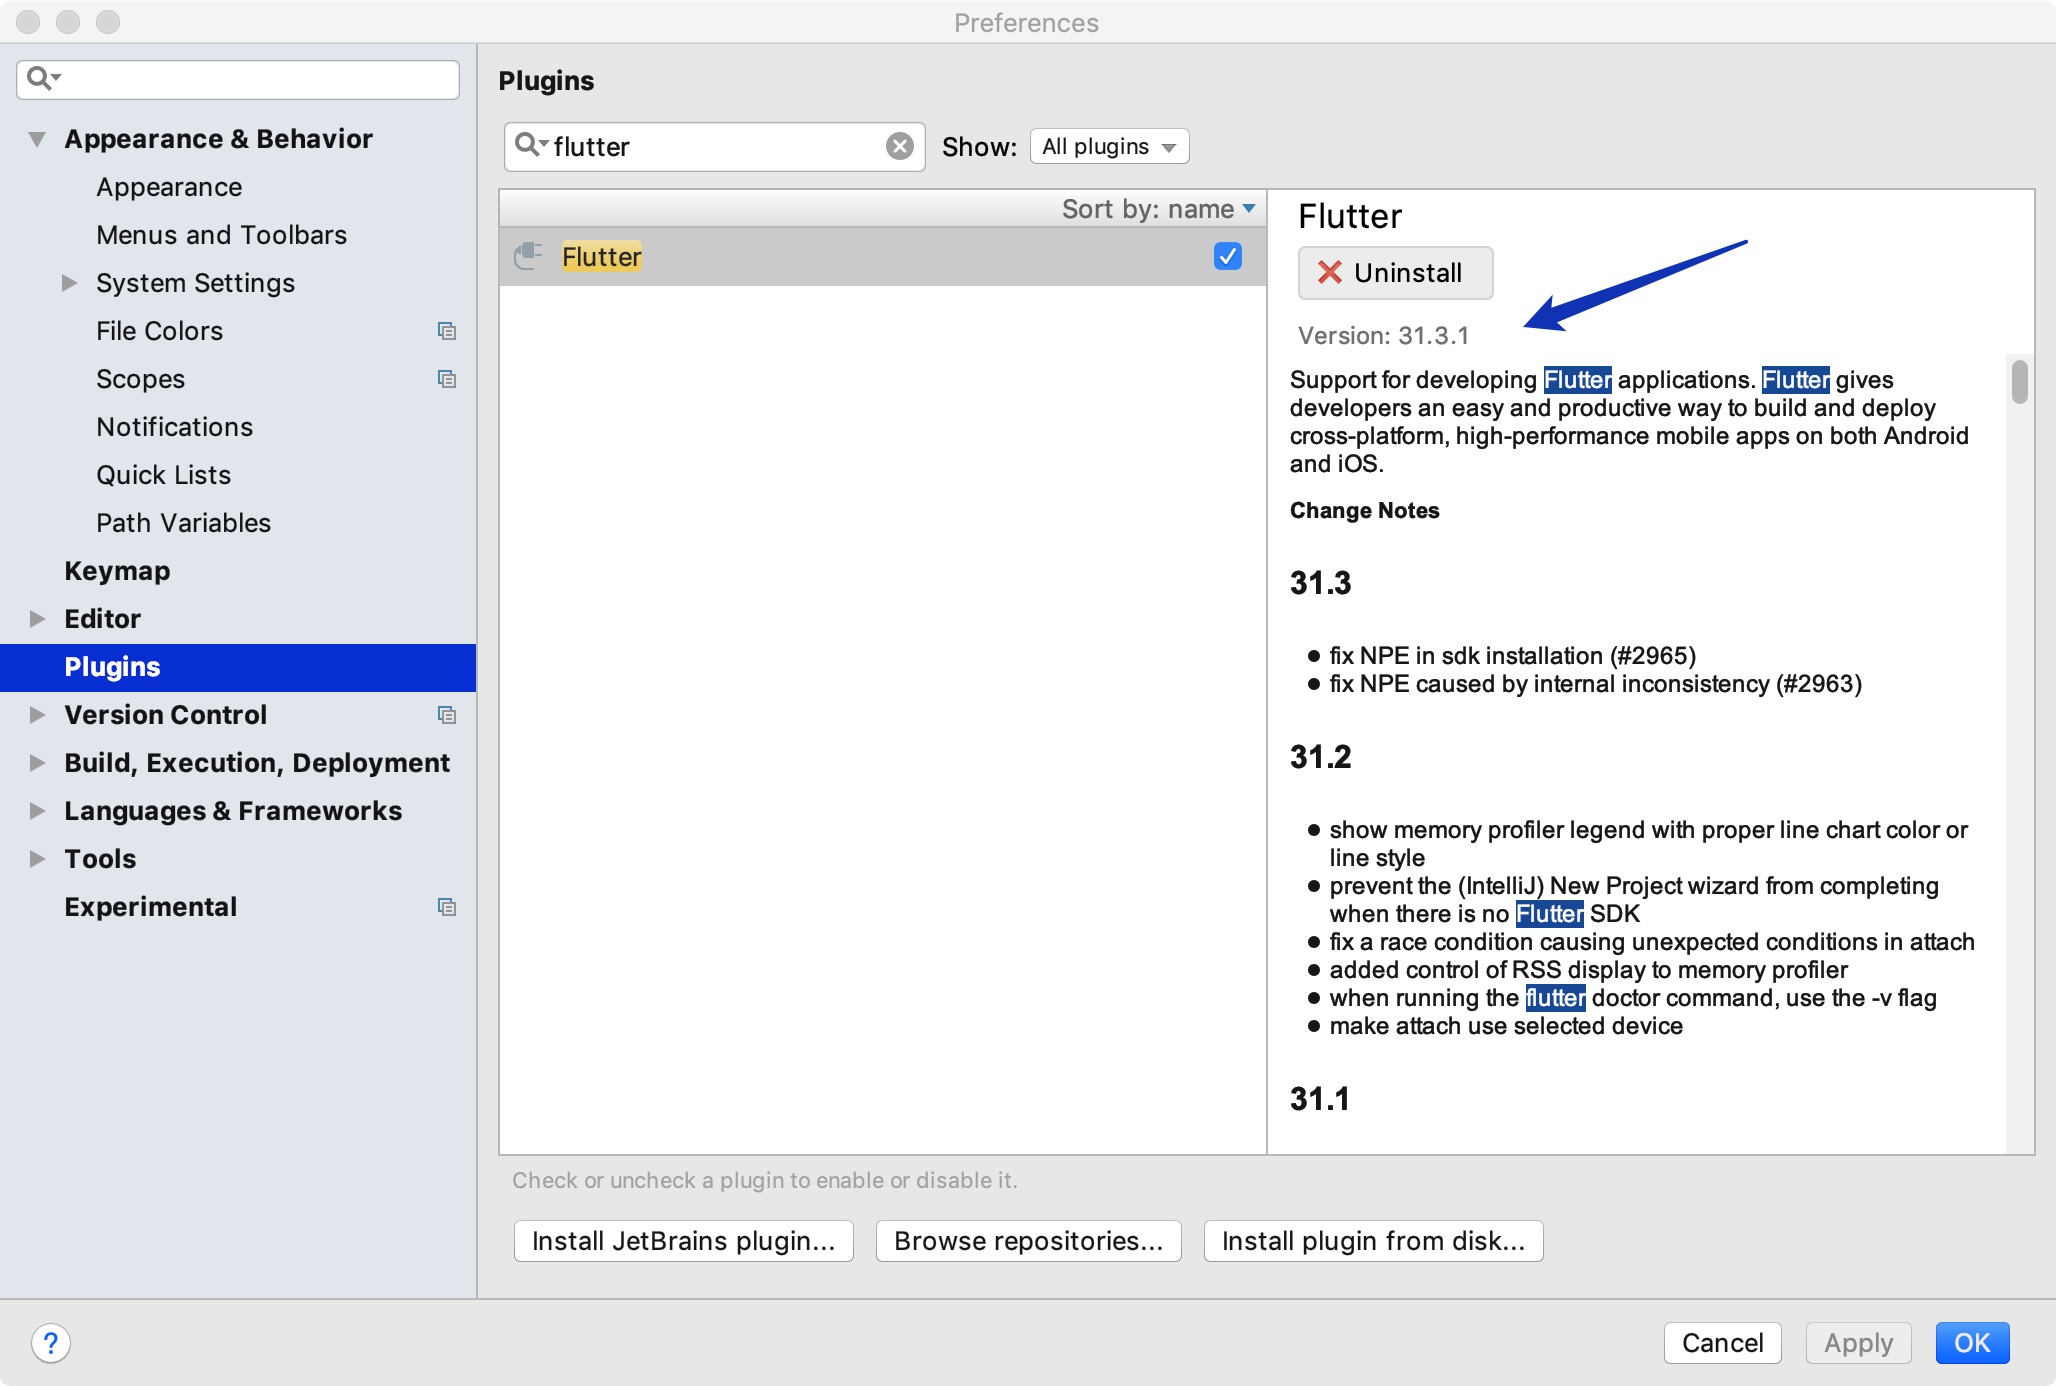Viewport: 2056px width, 1386px height.
Task: Expand Build, Execution, Deployment section
Action: coord(37,763)
